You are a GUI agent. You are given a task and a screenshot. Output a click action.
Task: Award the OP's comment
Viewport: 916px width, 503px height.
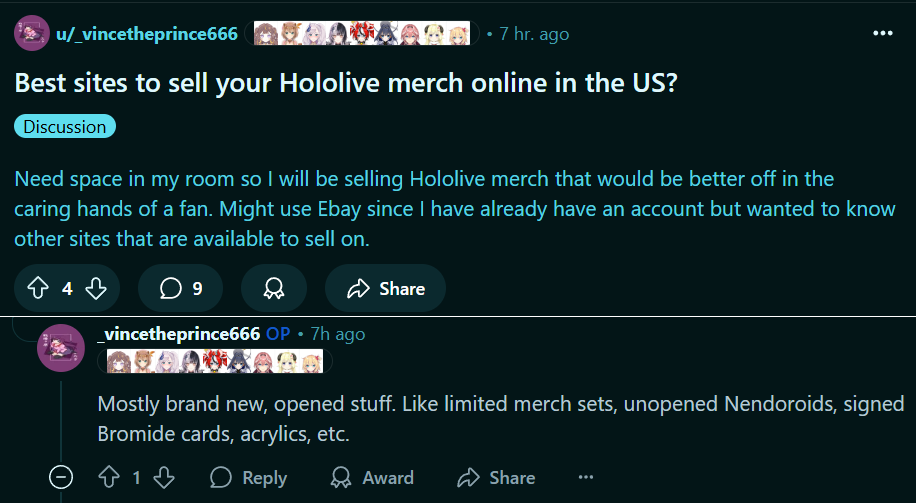pyautogui.click(x=372, y=478)
